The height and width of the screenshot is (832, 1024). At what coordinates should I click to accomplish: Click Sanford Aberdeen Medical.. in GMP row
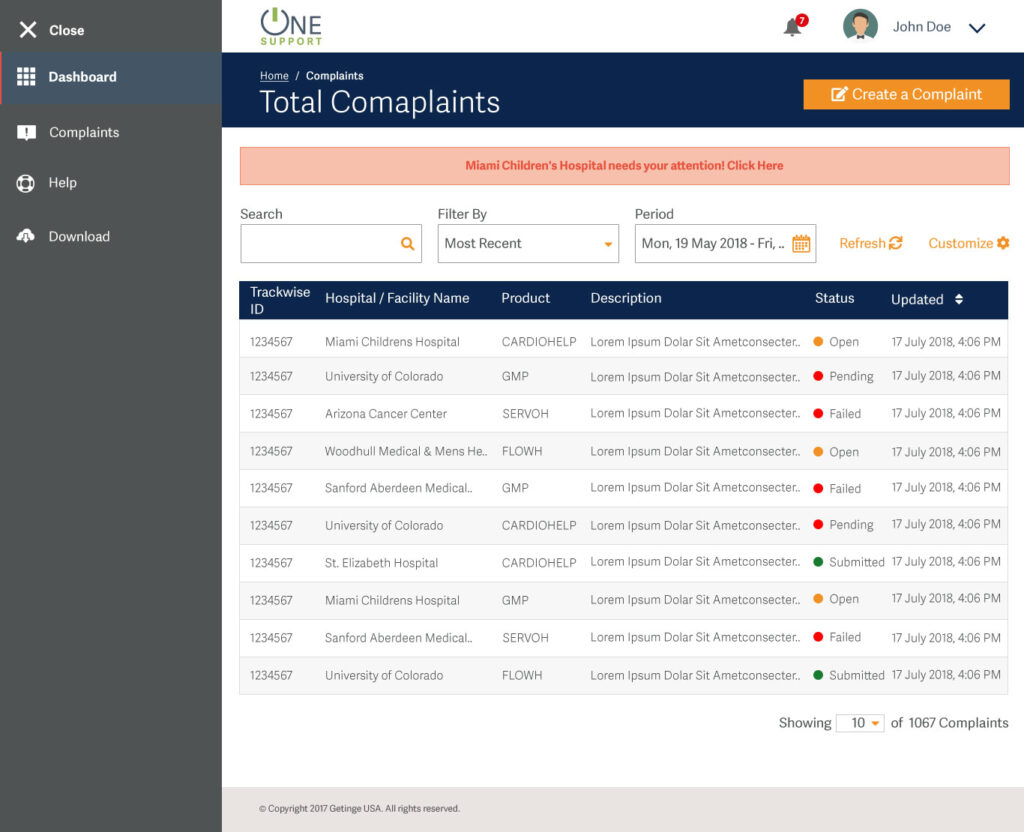tap(398, 488)
